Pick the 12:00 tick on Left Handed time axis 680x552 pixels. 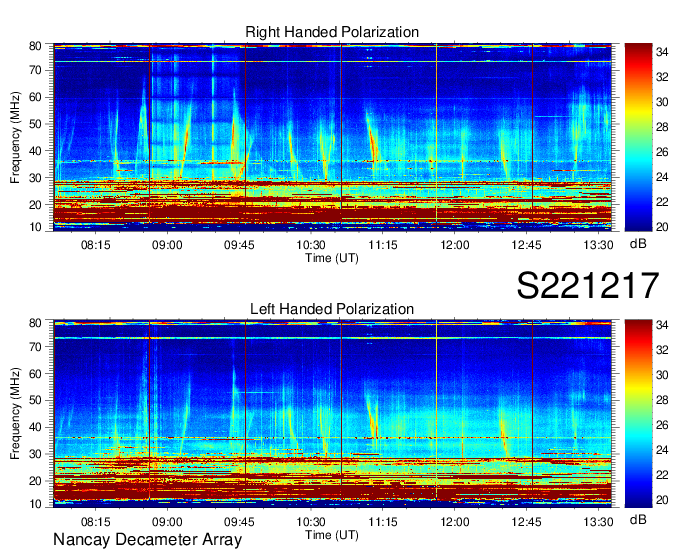[454, 522]
